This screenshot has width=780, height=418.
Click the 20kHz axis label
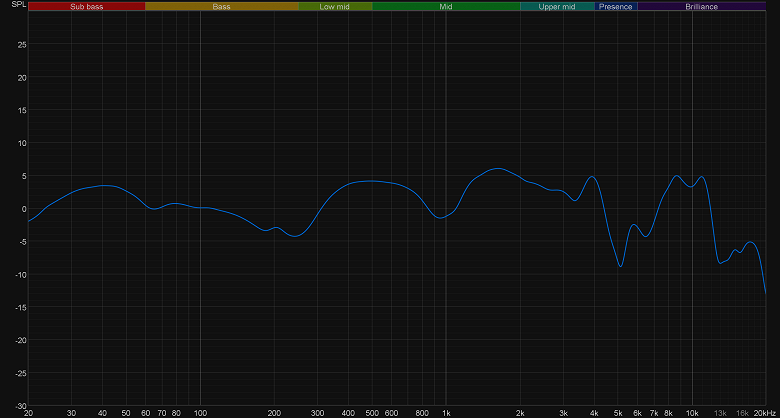coord(767,413)
